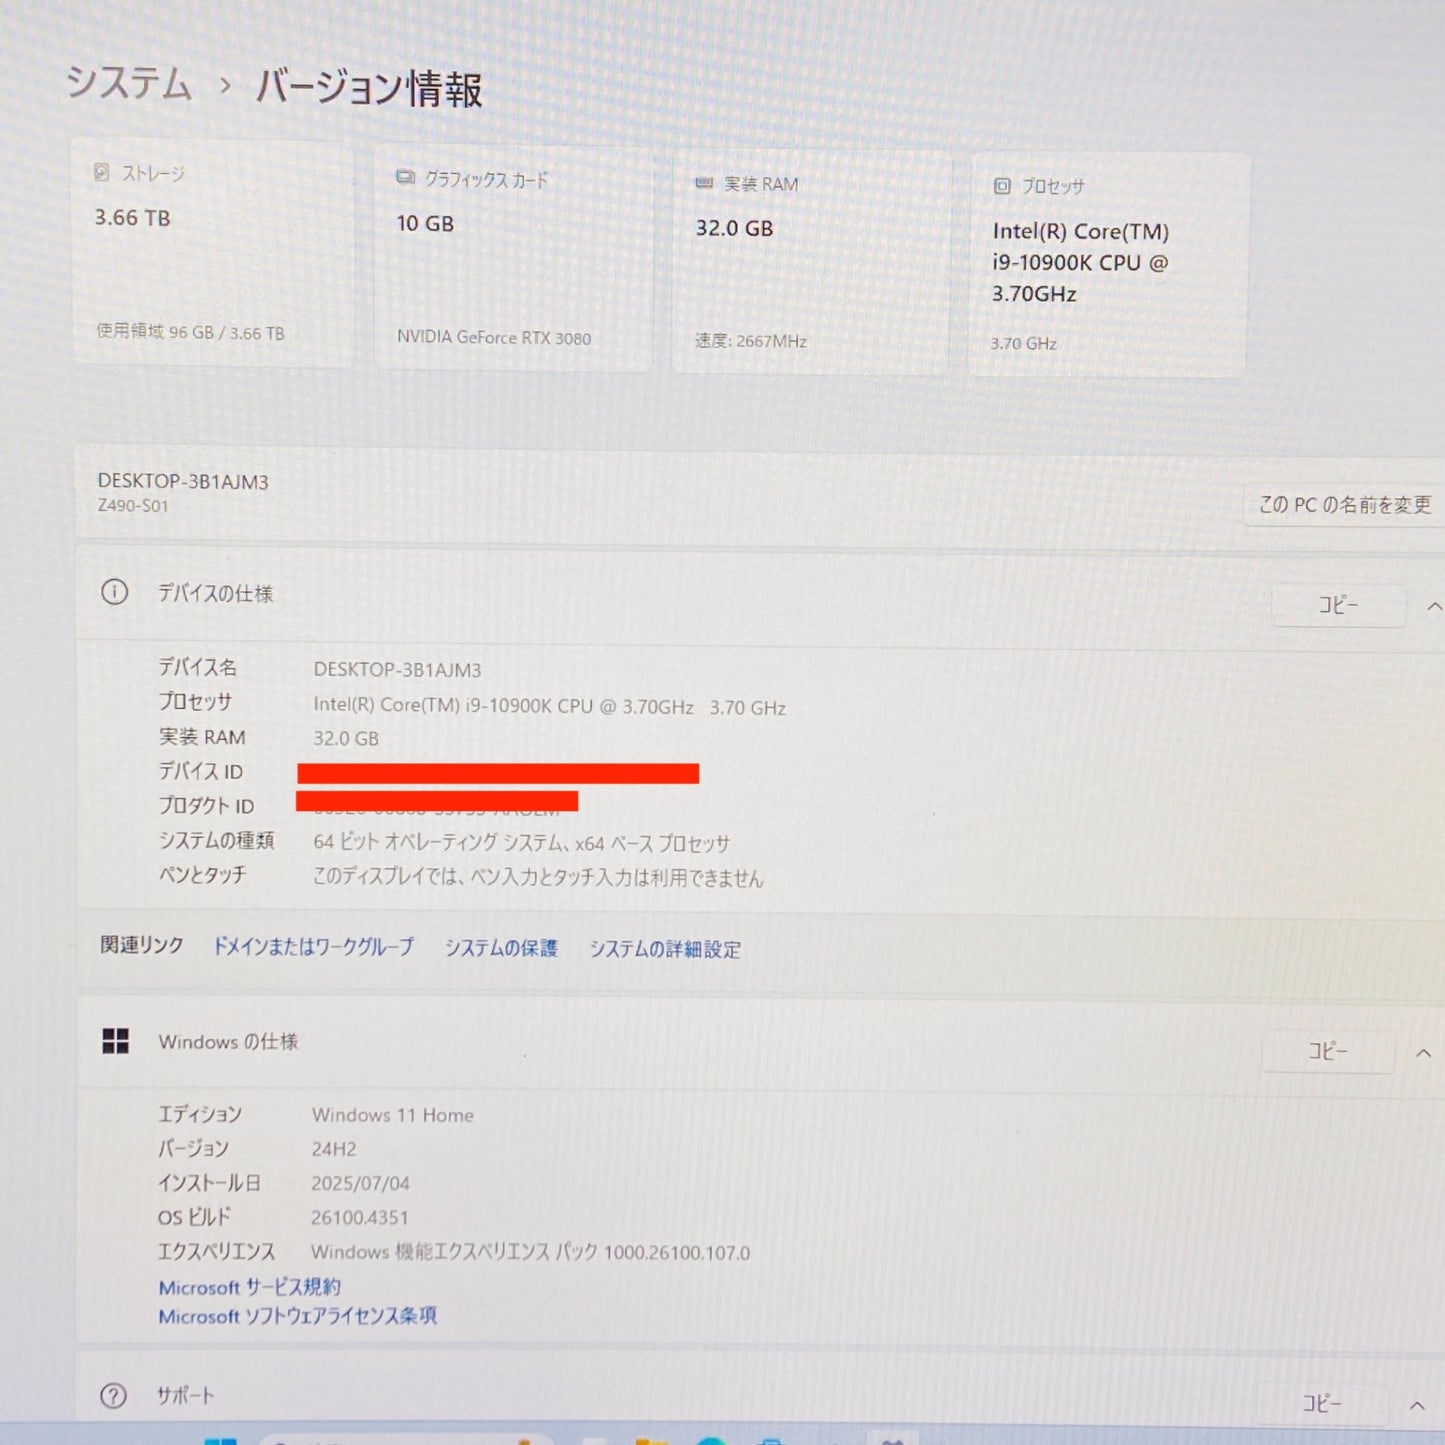Open Microsoft Edge from the taskbar
The image size is (1445, 1445).
712,1440
